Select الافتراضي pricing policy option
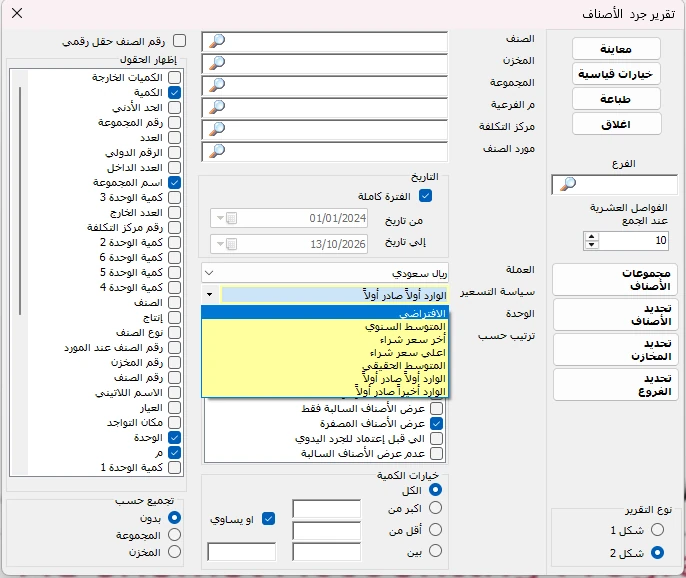 click(x=325, y=313)
